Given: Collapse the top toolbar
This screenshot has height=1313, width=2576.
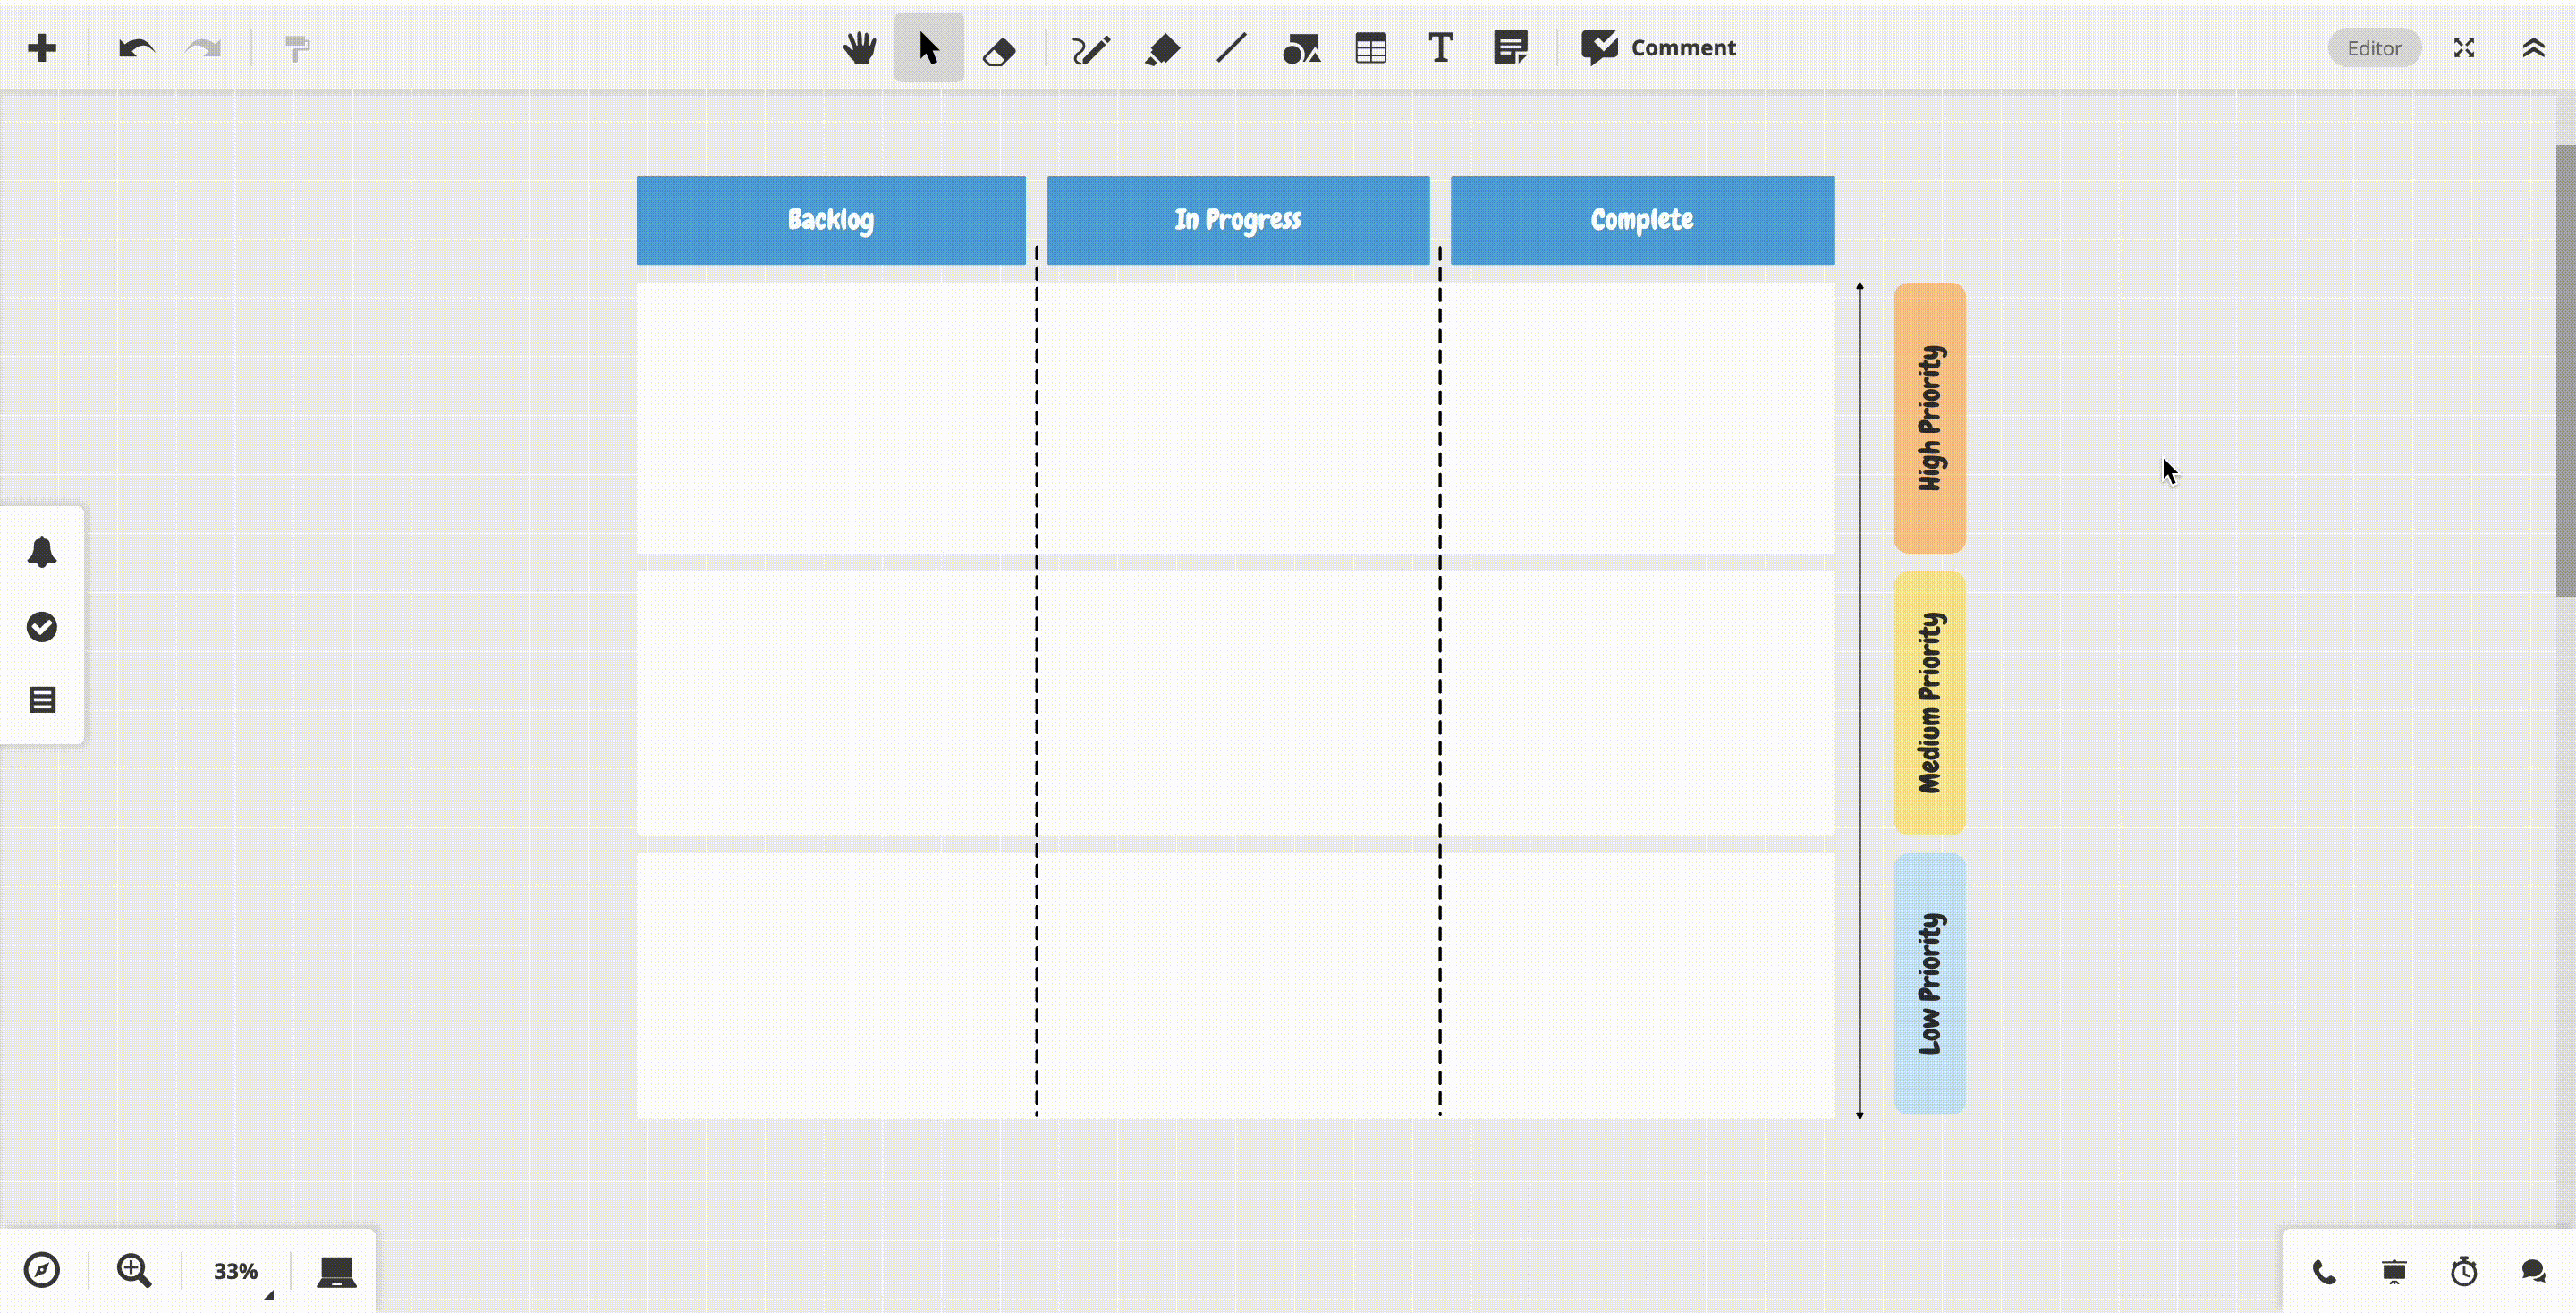Looking at the screenshot, I should pyautogui.click(x=2533, y=48).
